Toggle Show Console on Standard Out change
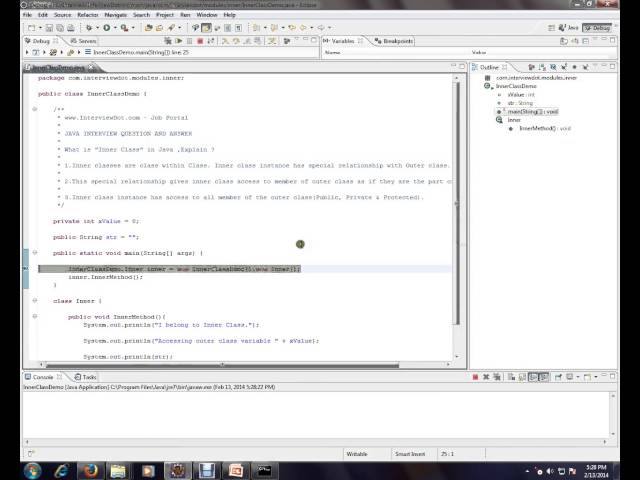Viewport: 640px width, 480px height. [x=533, y=377]
